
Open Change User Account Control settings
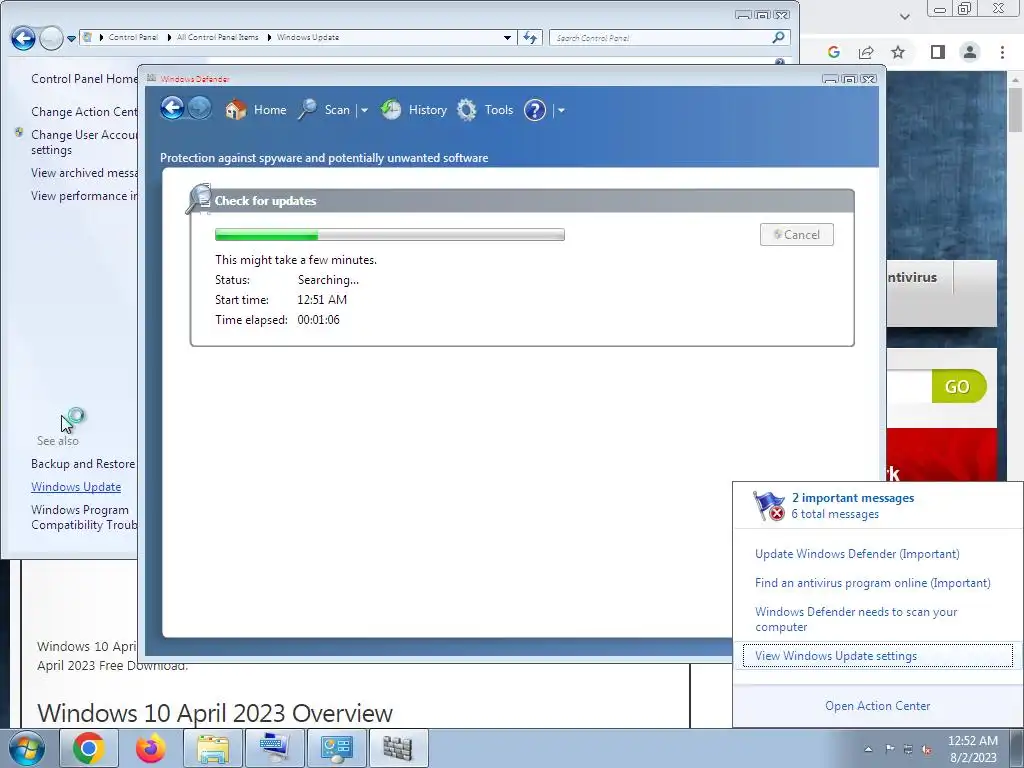[84, 142]
